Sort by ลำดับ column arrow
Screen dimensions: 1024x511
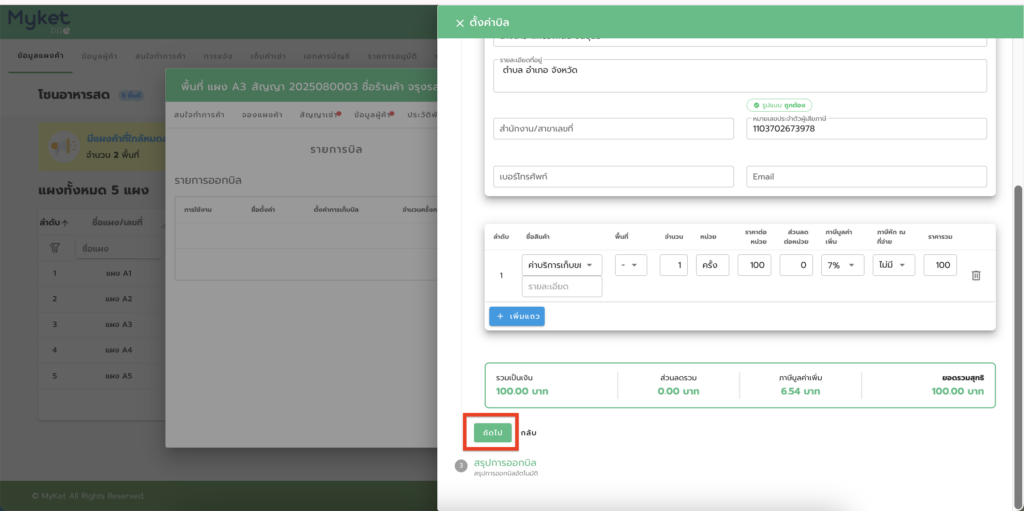point(65,223)
